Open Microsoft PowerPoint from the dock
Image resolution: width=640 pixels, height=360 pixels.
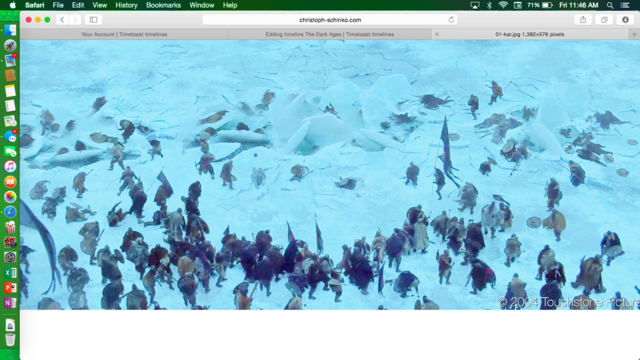(x=10, y=287)
